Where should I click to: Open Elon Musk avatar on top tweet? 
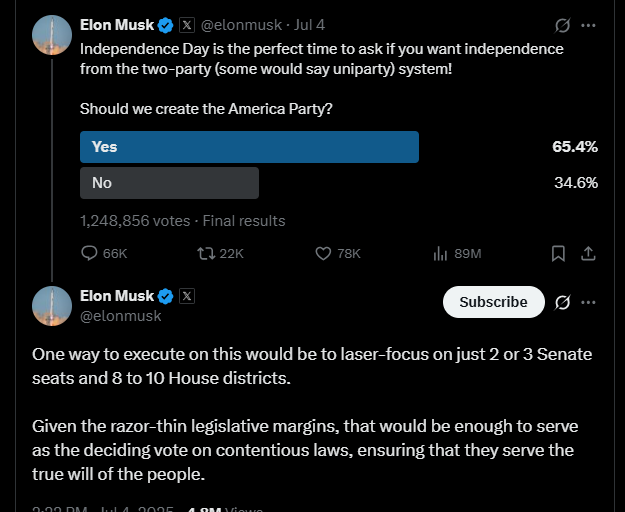(52, 35)
